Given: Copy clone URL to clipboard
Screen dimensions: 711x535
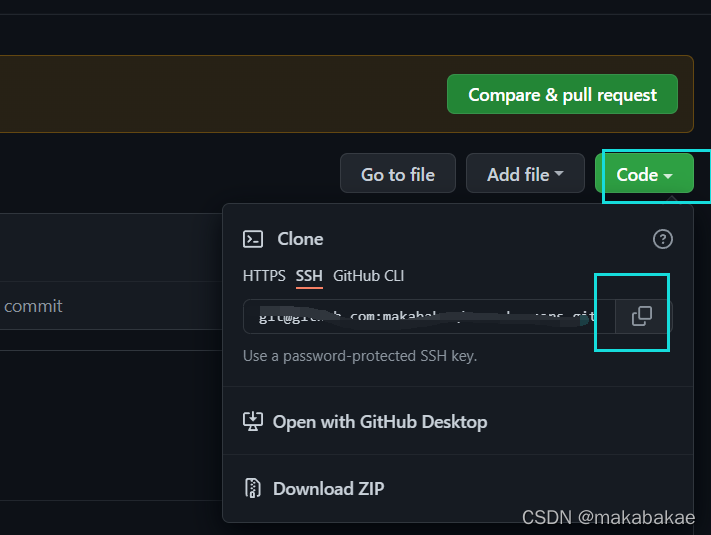Looking at the screenshot, I should (x=642, y=316).
